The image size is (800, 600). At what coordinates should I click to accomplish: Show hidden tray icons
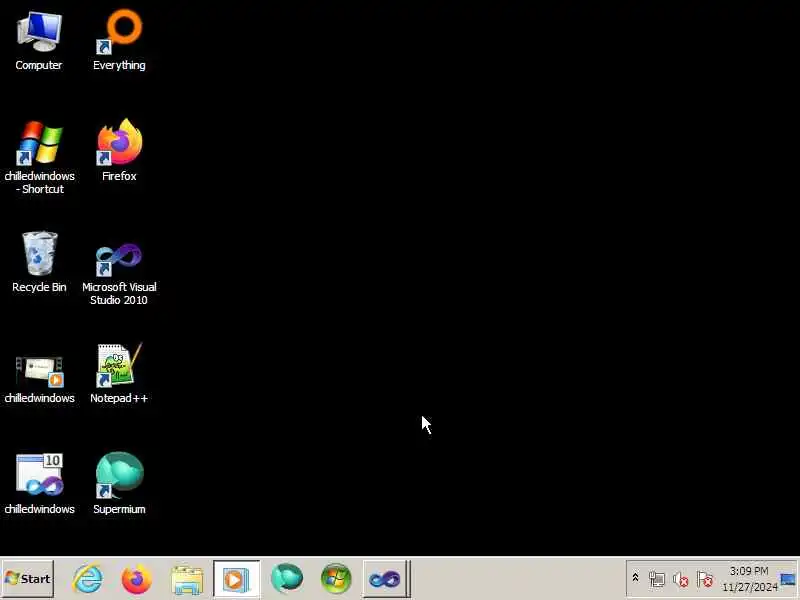635,578
